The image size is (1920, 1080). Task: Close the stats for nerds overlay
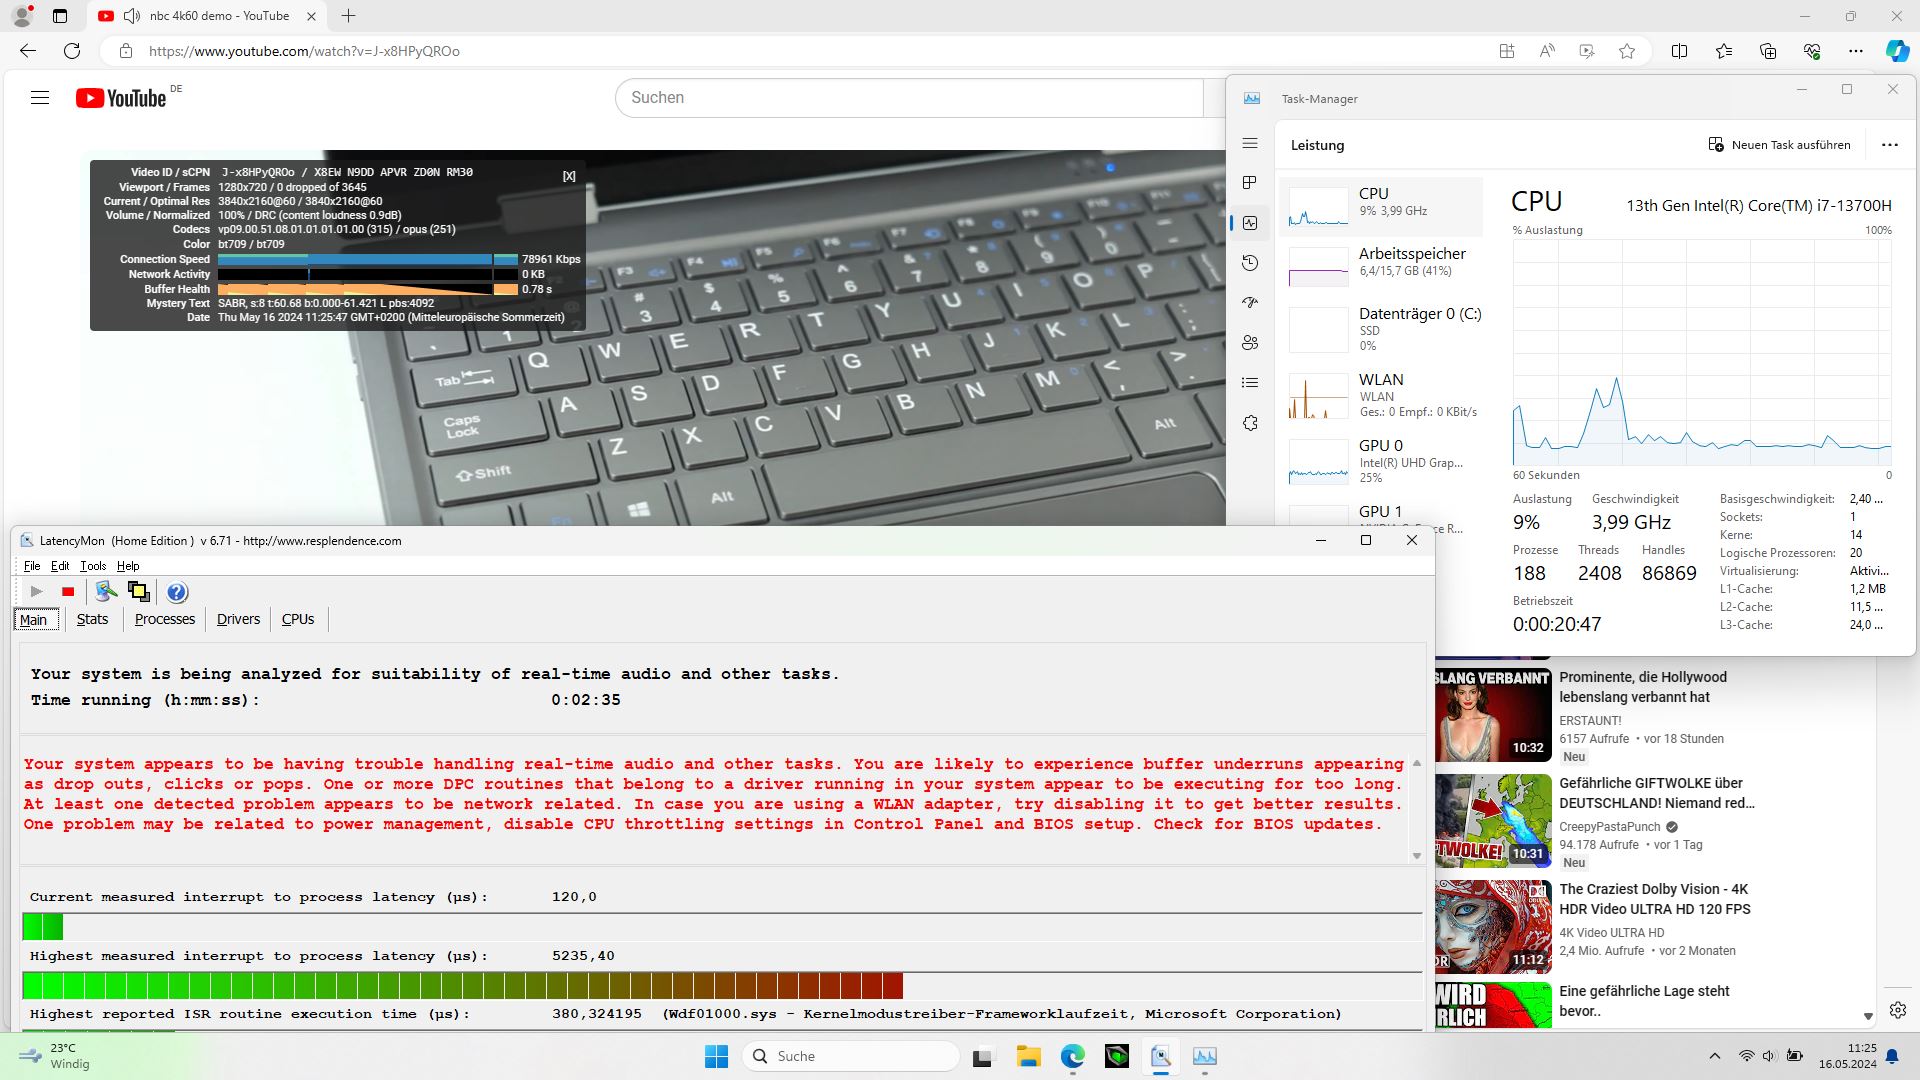[569, 176]
